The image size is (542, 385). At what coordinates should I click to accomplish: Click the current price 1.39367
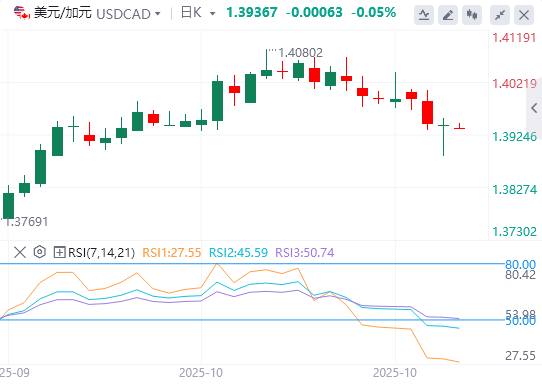252,13
